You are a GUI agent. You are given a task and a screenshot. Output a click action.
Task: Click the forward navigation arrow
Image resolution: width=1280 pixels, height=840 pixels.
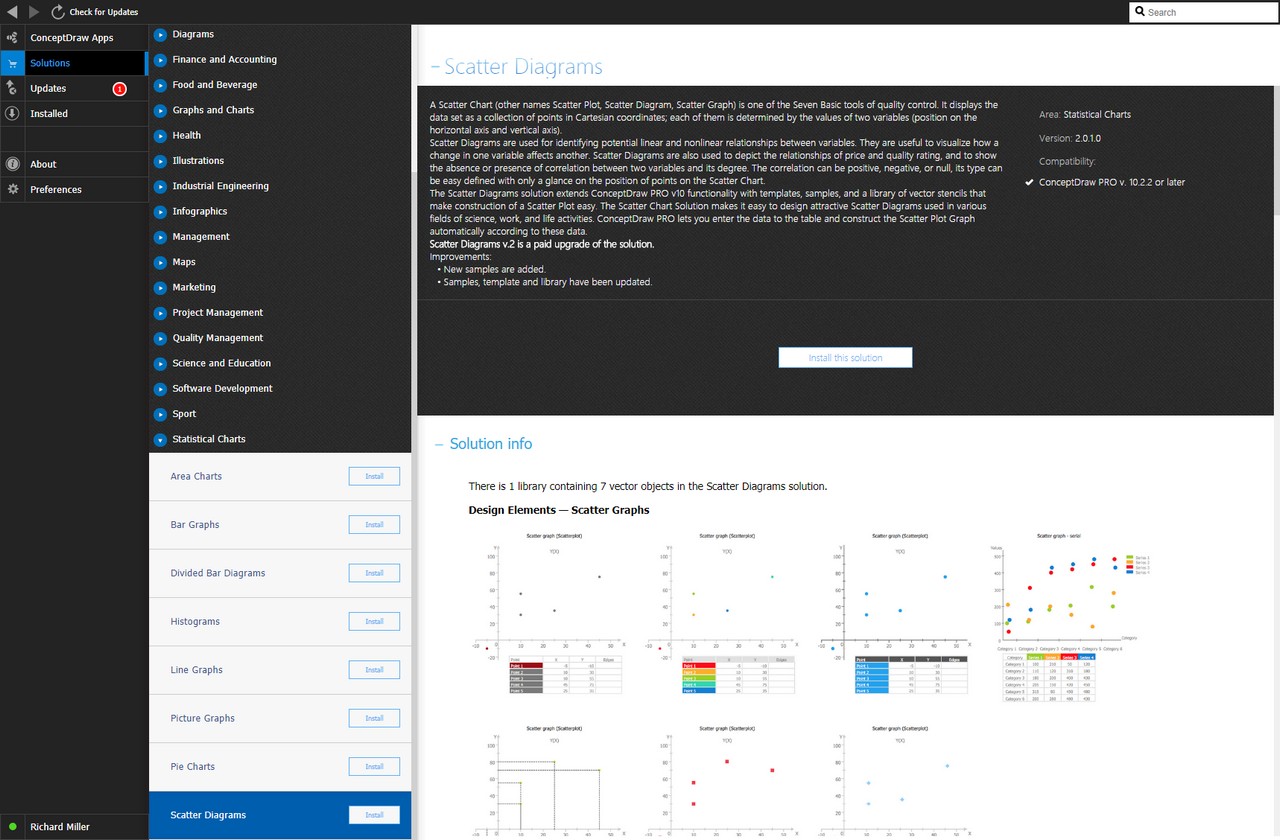tap(34, 12)
